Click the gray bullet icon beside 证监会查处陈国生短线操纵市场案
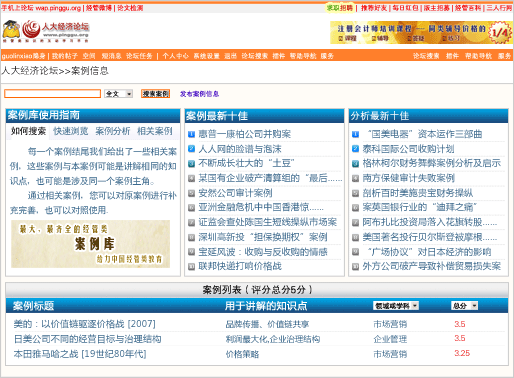Screen dimensions: 514x378 (x=191, y=222)
